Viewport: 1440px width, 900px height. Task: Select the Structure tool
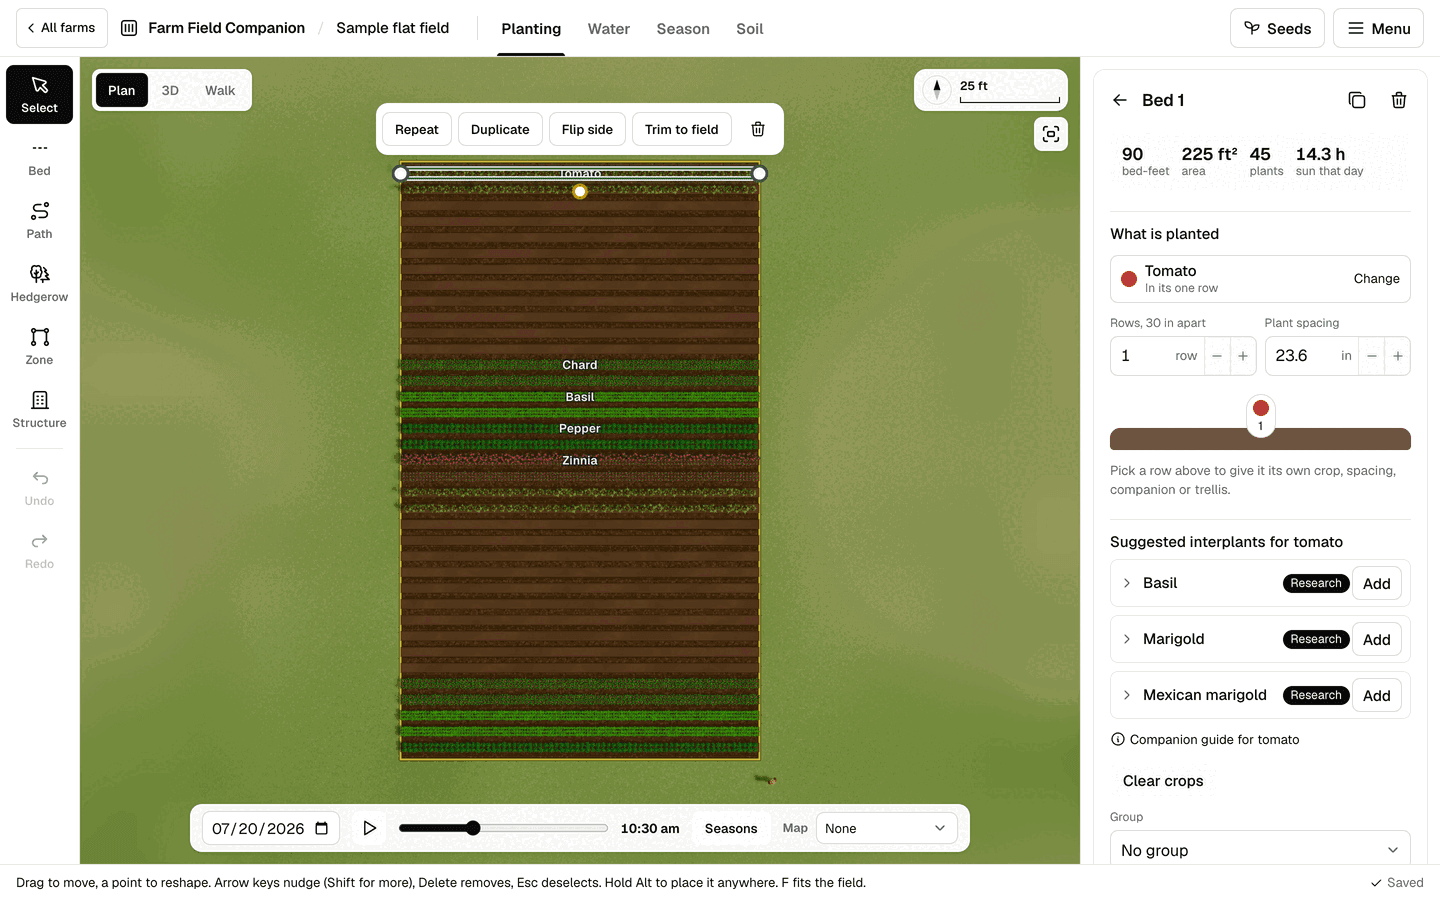point(40,410)
